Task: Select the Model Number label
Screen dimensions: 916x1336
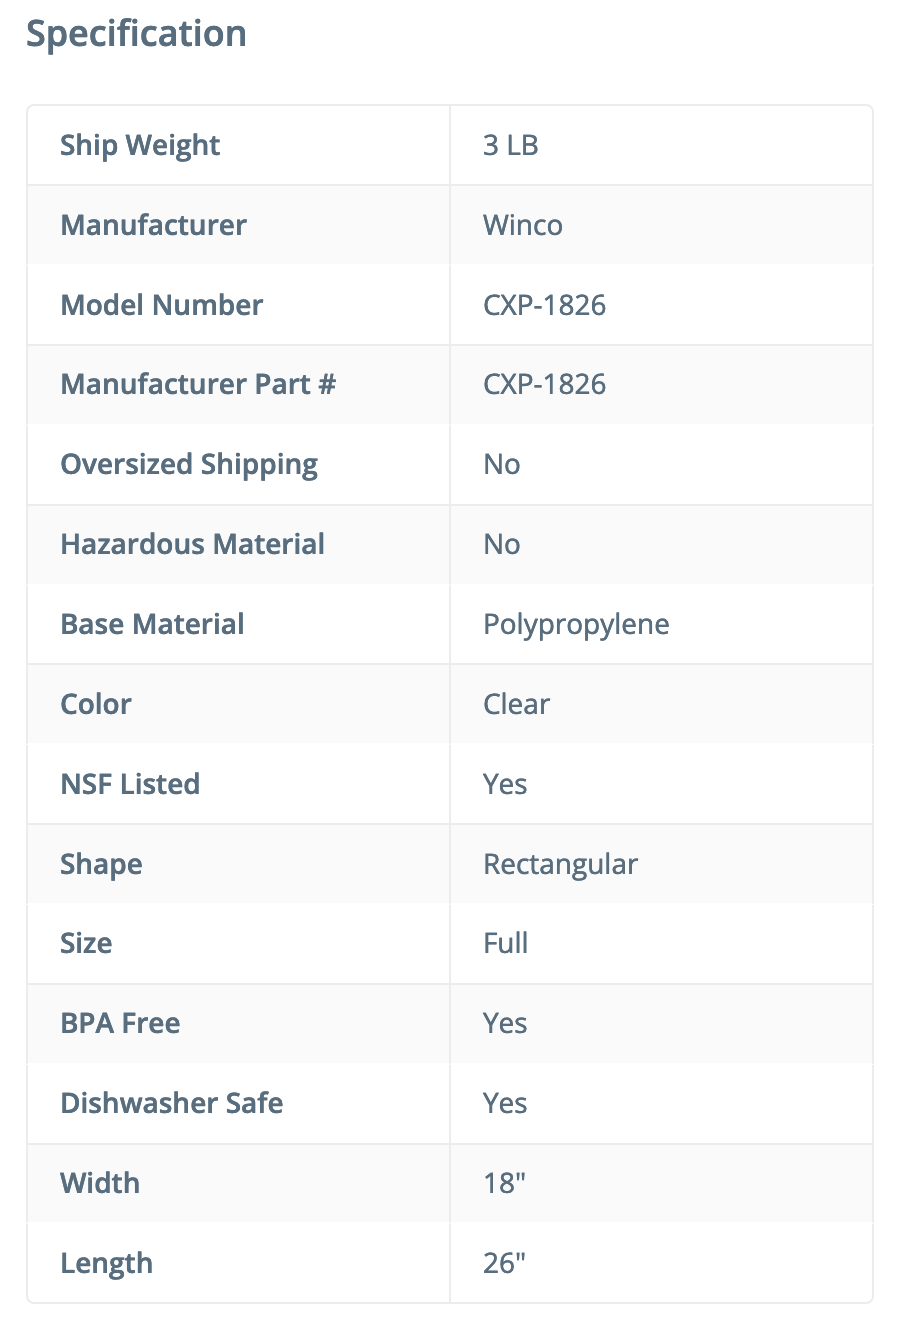Action: point(162,305)
